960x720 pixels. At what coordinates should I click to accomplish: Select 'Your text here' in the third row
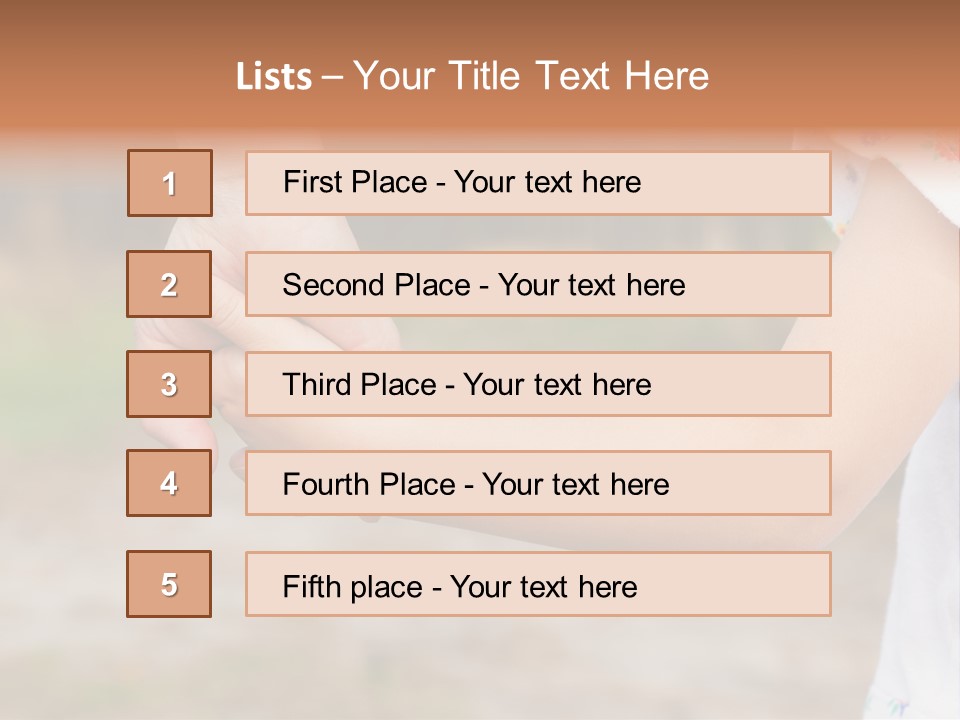click(557, 385)
